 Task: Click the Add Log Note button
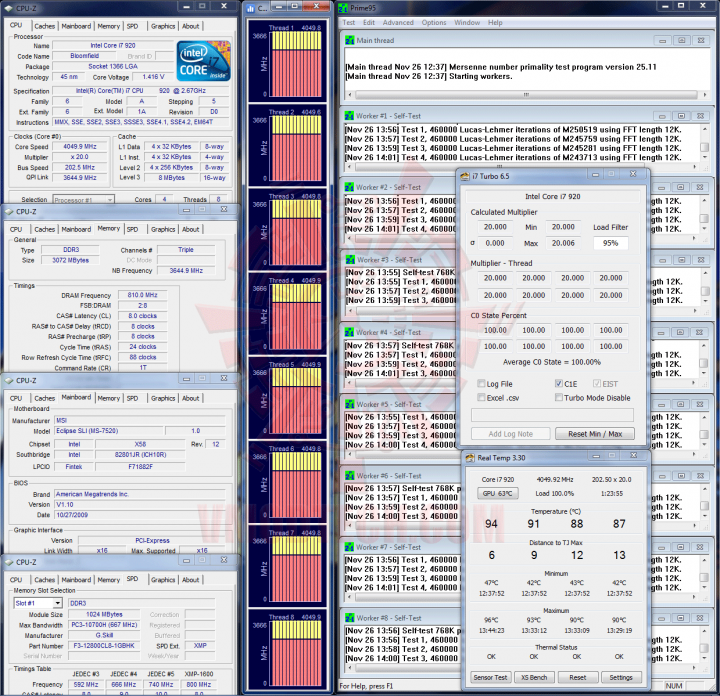pos(511,434)
